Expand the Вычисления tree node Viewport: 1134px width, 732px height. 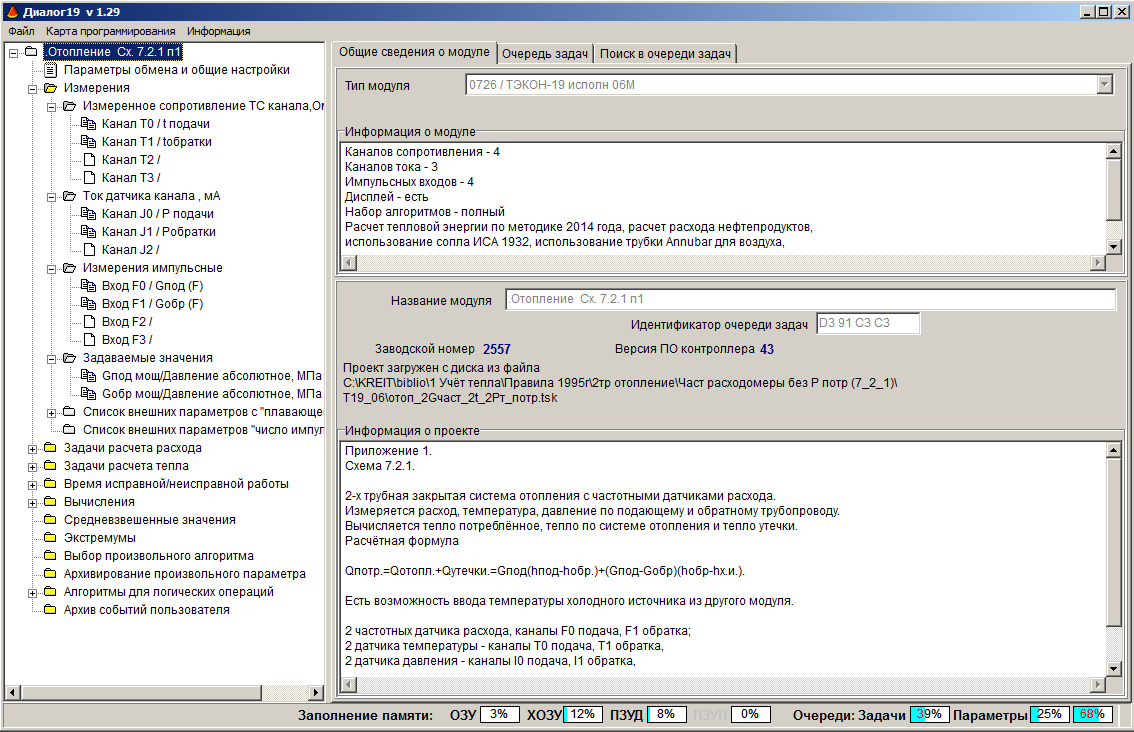[32, 502]
